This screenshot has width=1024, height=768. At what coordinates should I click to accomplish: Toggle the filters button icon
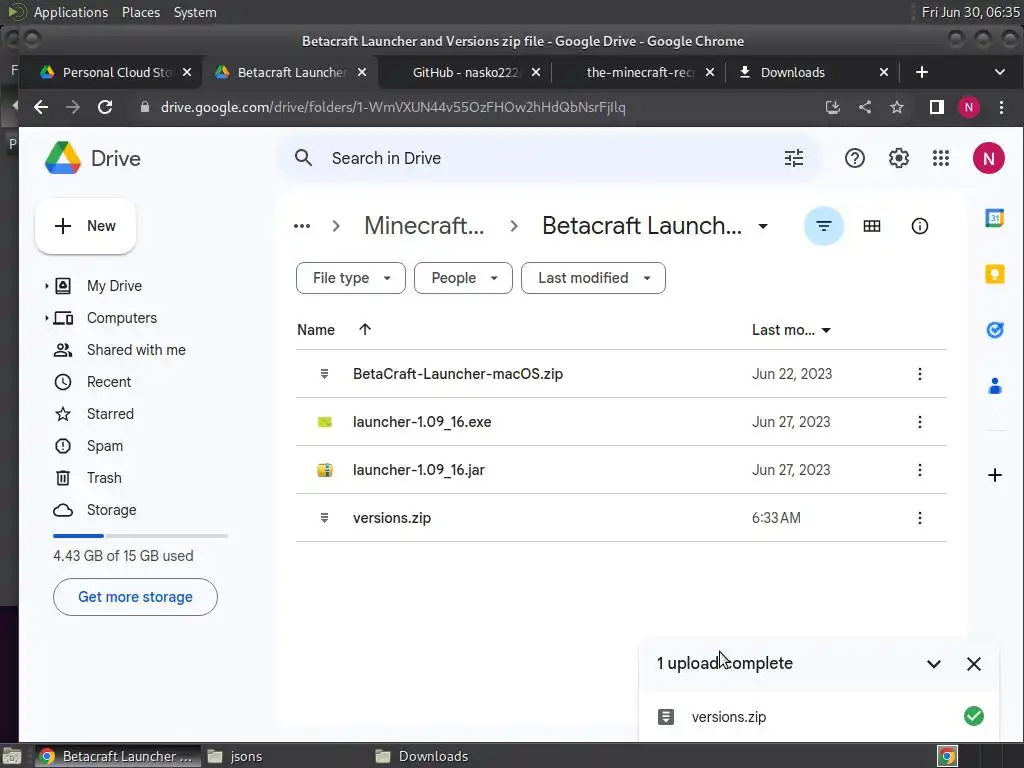(x=824, y=226)
